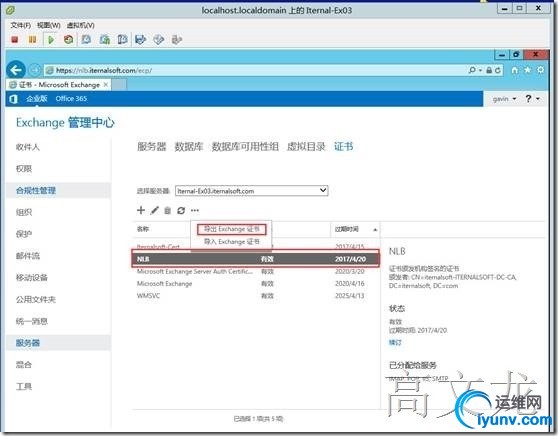Image resolution: width=558 pixels, height=436 pixels.
Task: Open 邮件流 in the sidebar
Action: tap(28, 256)
